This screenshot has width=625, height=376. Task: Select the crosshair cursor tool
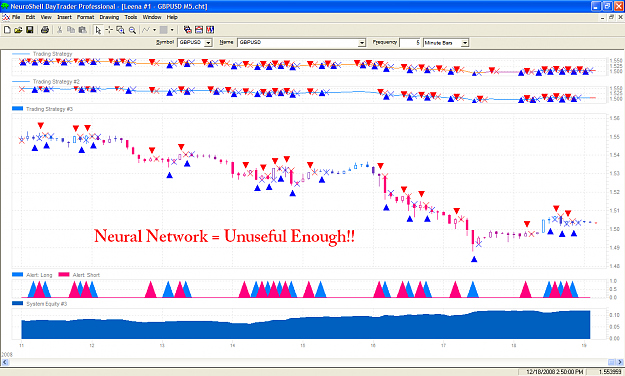pos(109,30)
